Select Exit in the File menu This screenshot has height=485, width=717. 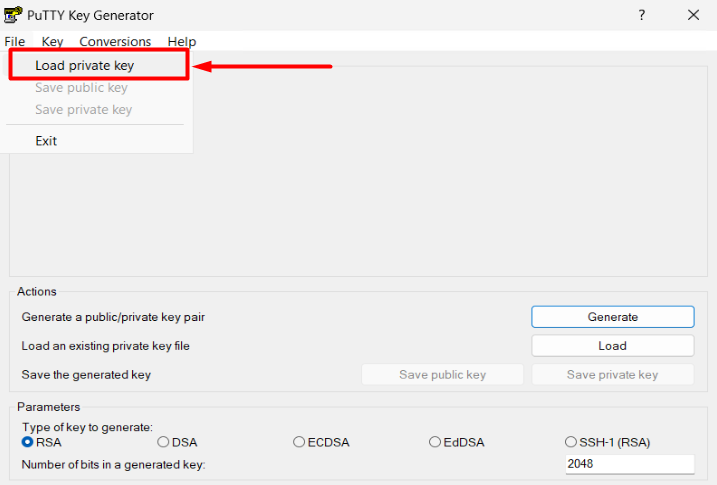(x=96, y=141)
